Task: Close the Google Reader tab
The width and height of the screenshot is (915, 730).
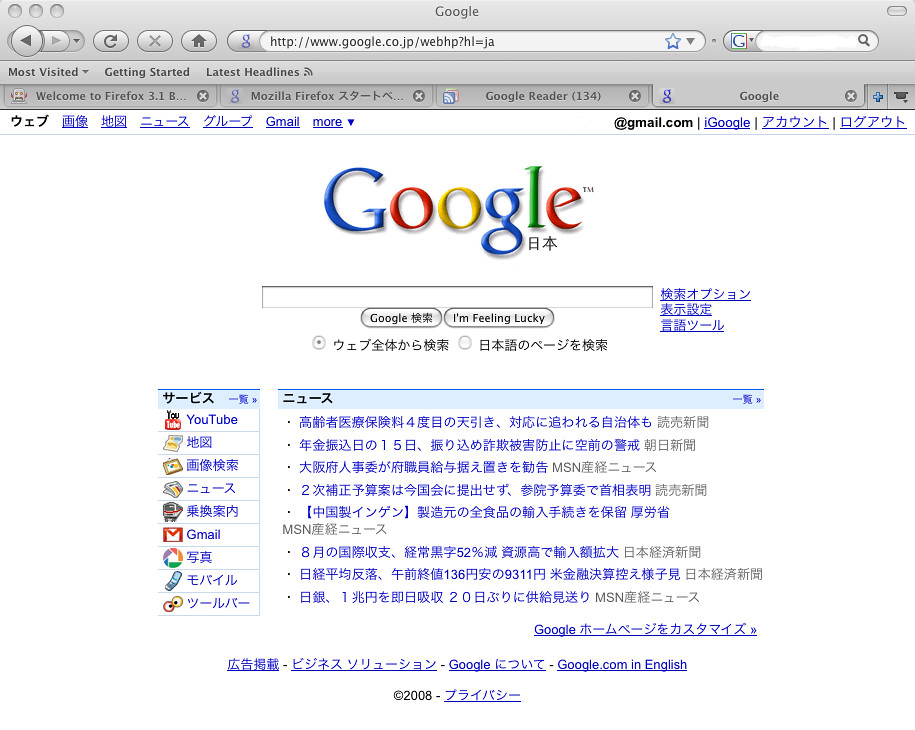Action: (635, 96)
